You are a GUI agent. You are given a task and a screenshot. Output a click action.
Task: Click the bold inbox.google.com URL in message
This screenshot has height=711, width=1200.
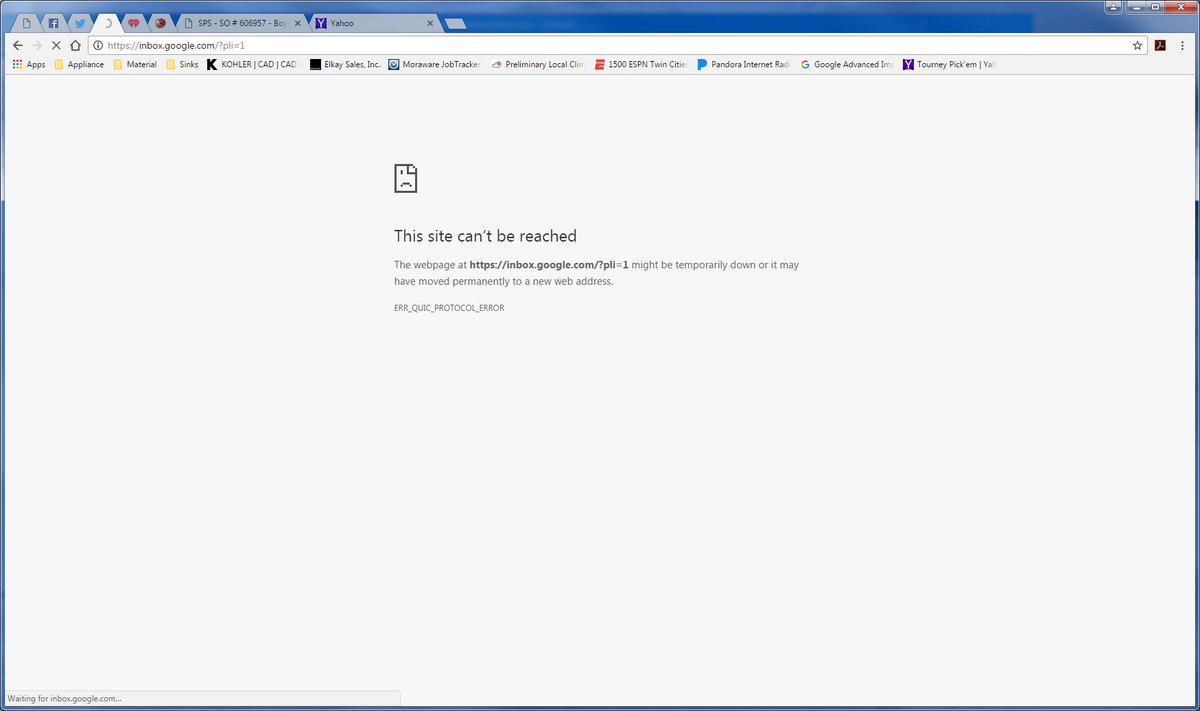549,265
